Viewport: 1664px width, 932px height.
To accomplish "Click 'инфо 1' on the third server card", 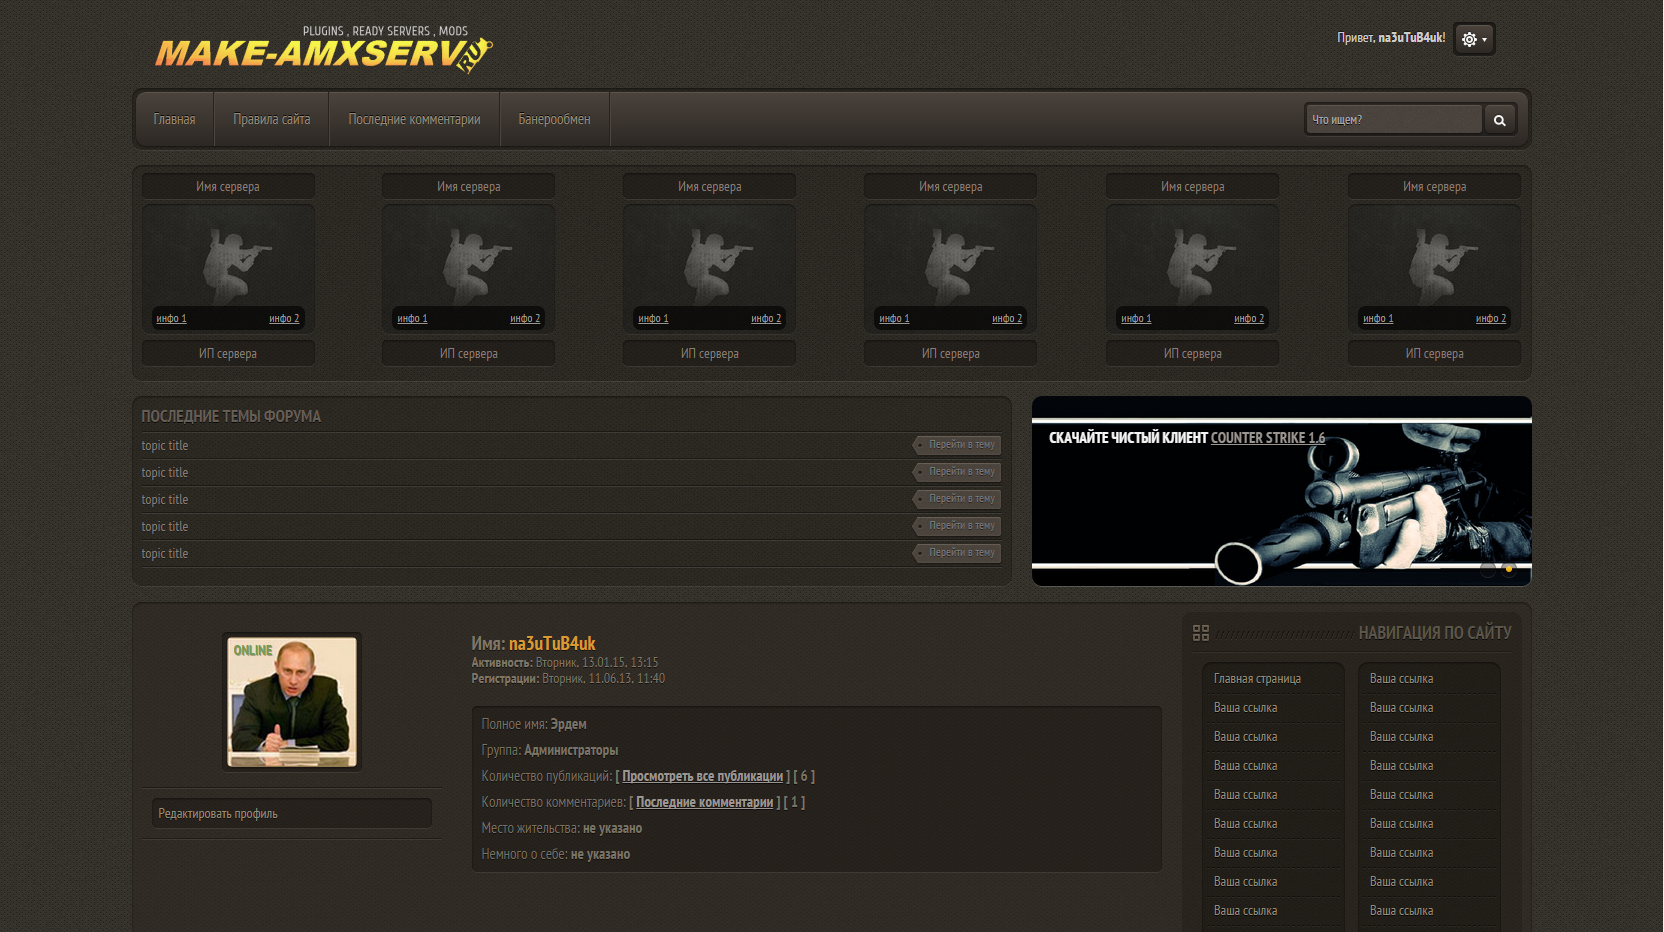I will coord(653,319).
